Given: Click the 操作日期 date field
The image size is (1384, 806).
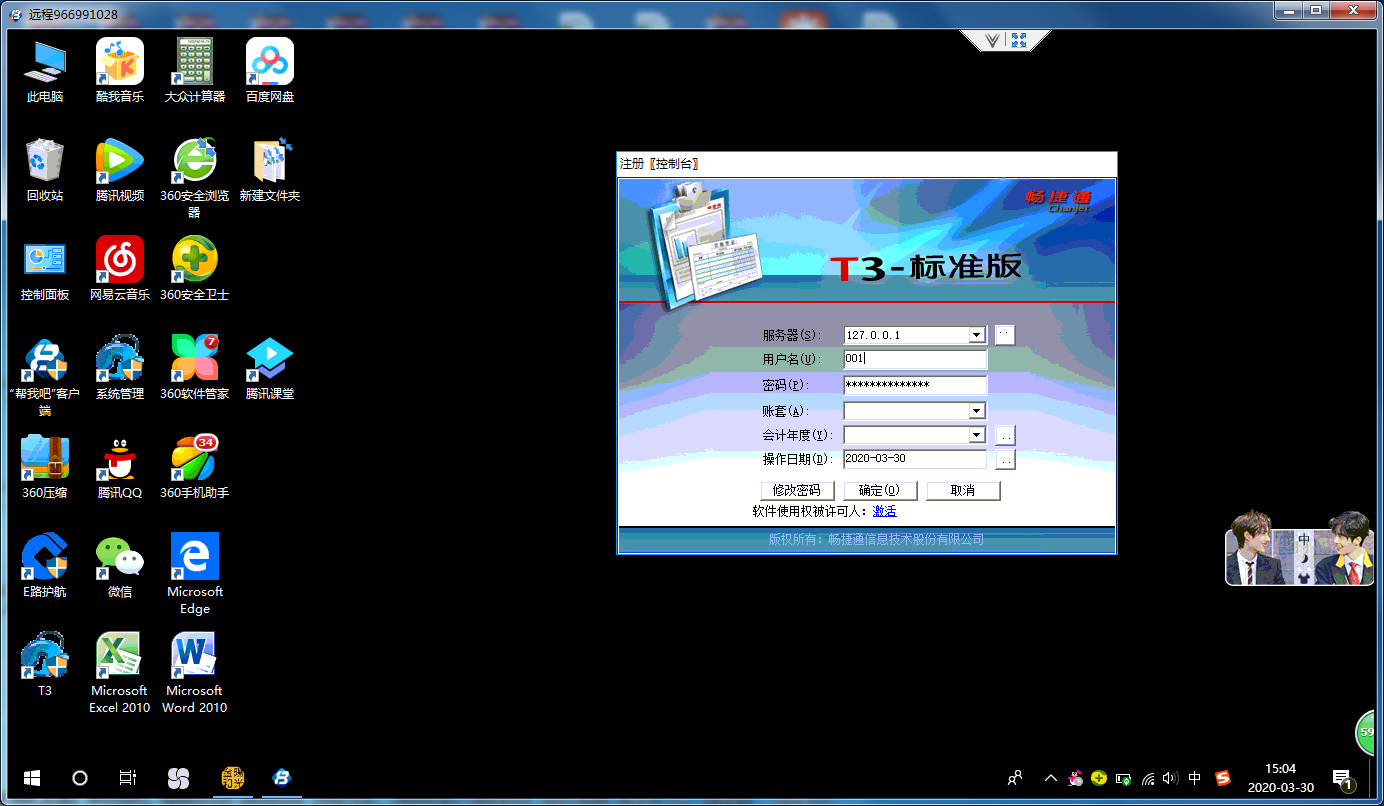Looking at the screenshot, I should pyautogui.click(x=915, y=459).
